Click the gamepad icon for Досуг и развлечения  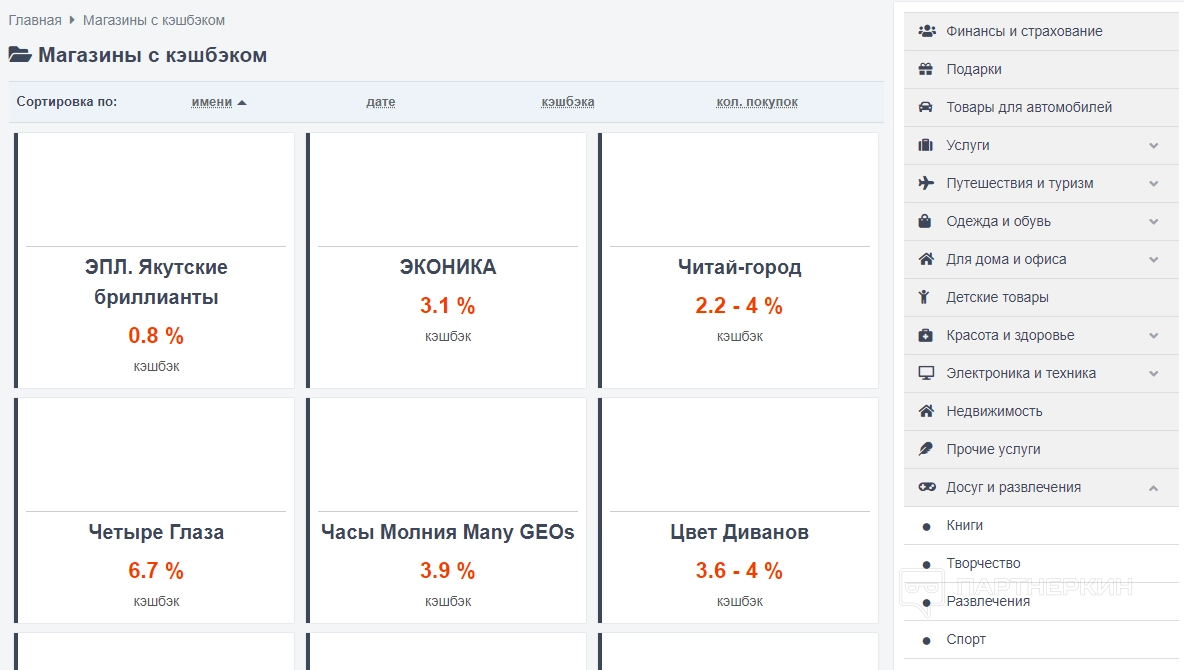tap(926, 487)
